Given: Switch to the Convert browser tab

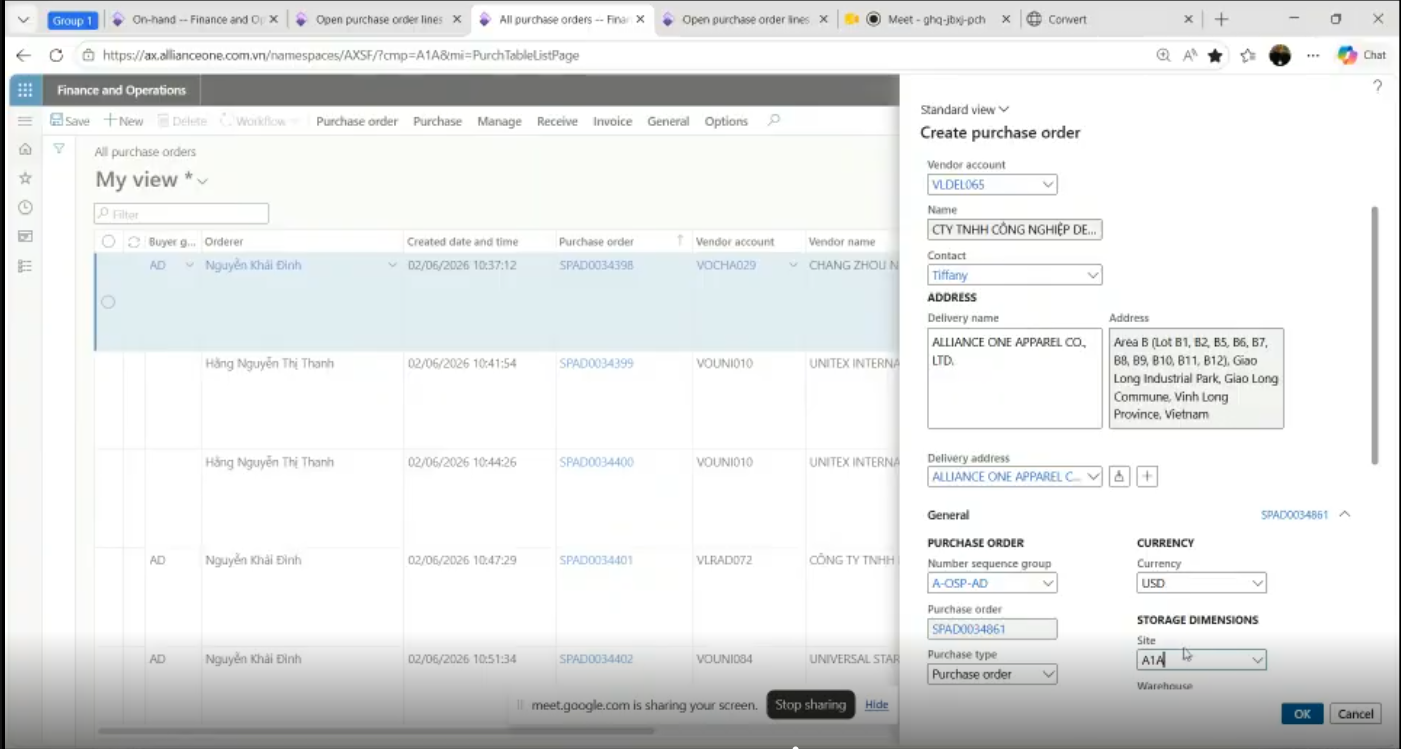Looking at the screenshot, I should click(x=1110, y=19).
